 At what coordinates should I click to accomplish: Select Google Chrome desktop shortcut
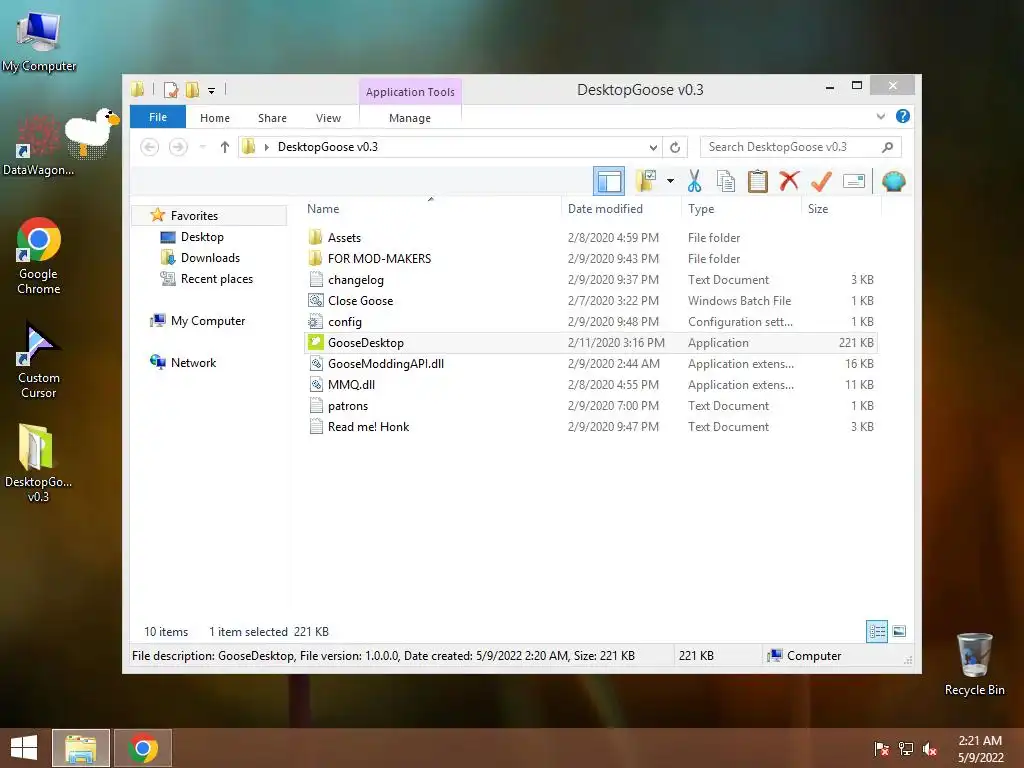39,256
